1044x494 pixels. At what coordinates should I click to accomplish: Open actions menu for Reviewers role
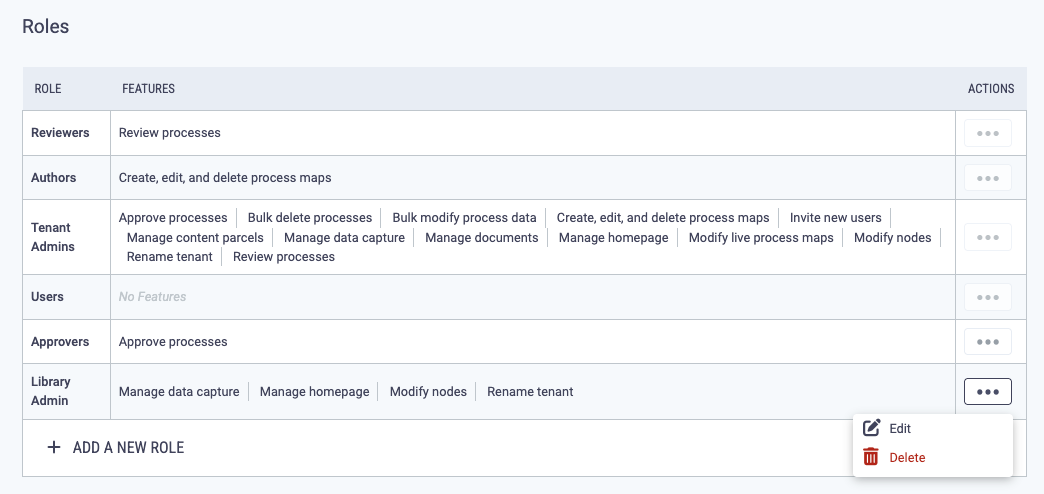987,133
